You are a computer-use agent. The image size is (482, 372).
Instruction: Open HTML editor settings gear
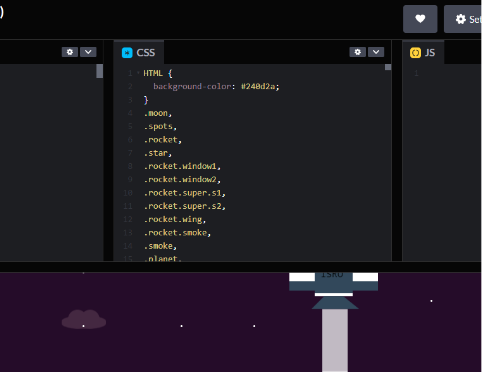click(x=70, y=52)
